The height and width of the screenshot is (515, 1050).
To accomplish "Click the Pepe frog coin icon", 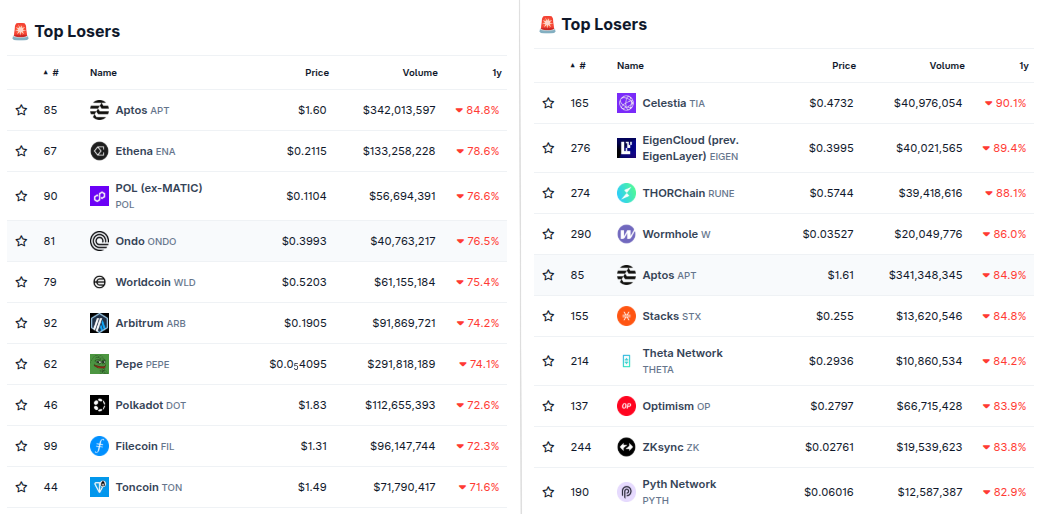I will click(99, 364).
